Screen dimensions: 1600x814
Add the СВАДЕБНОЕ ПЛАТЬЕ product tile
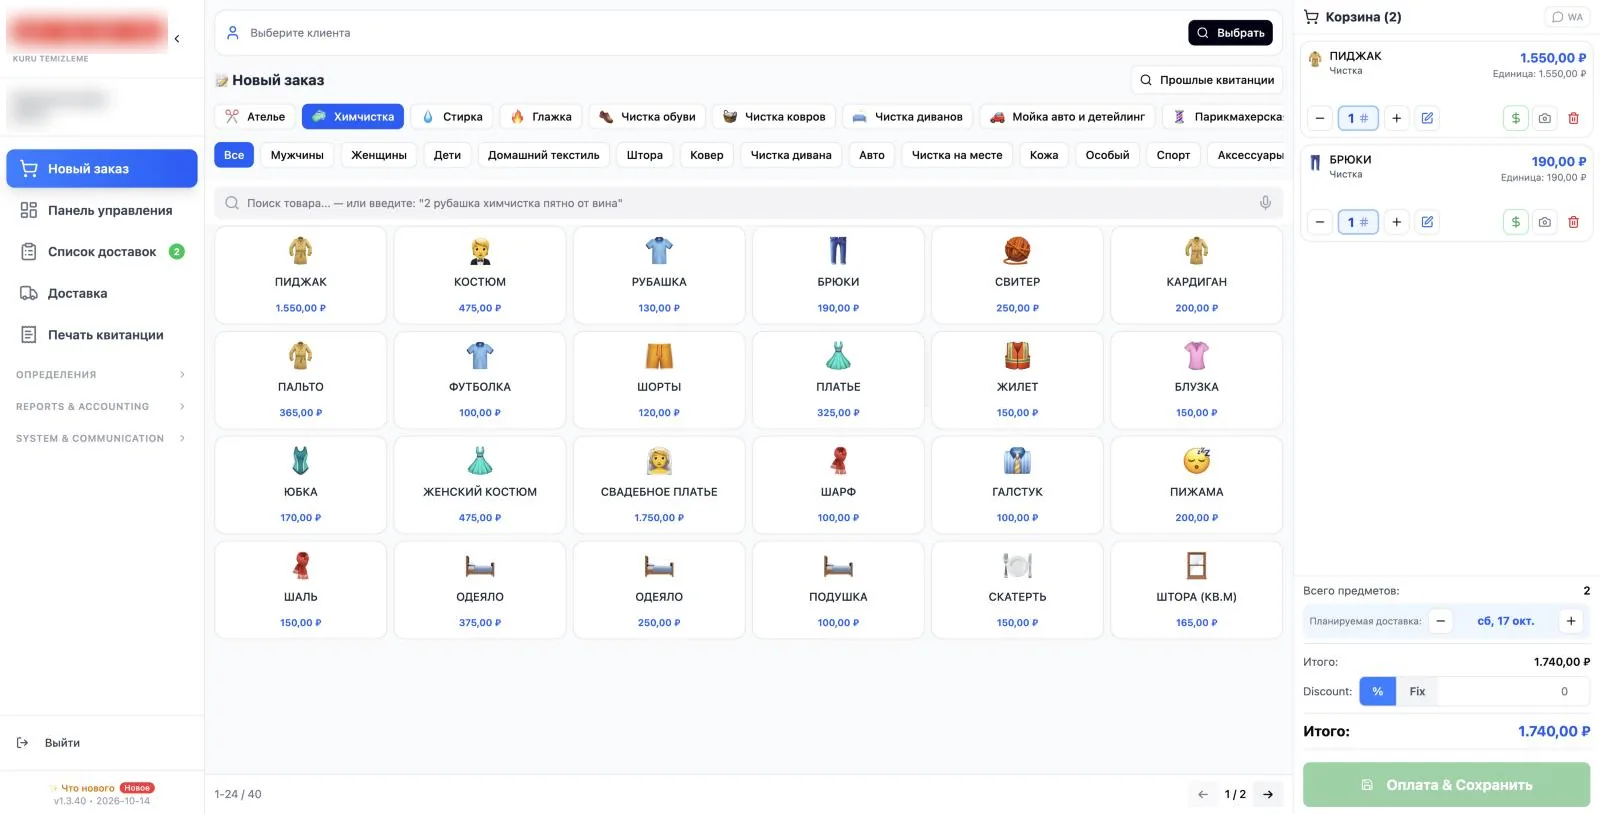pyautogui.click(x=659, y=485)
